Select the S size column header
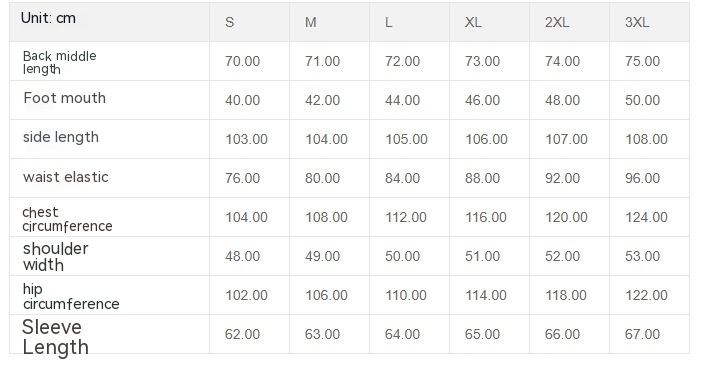The height and width of the screenshot is (370, 718). point(250,22)
